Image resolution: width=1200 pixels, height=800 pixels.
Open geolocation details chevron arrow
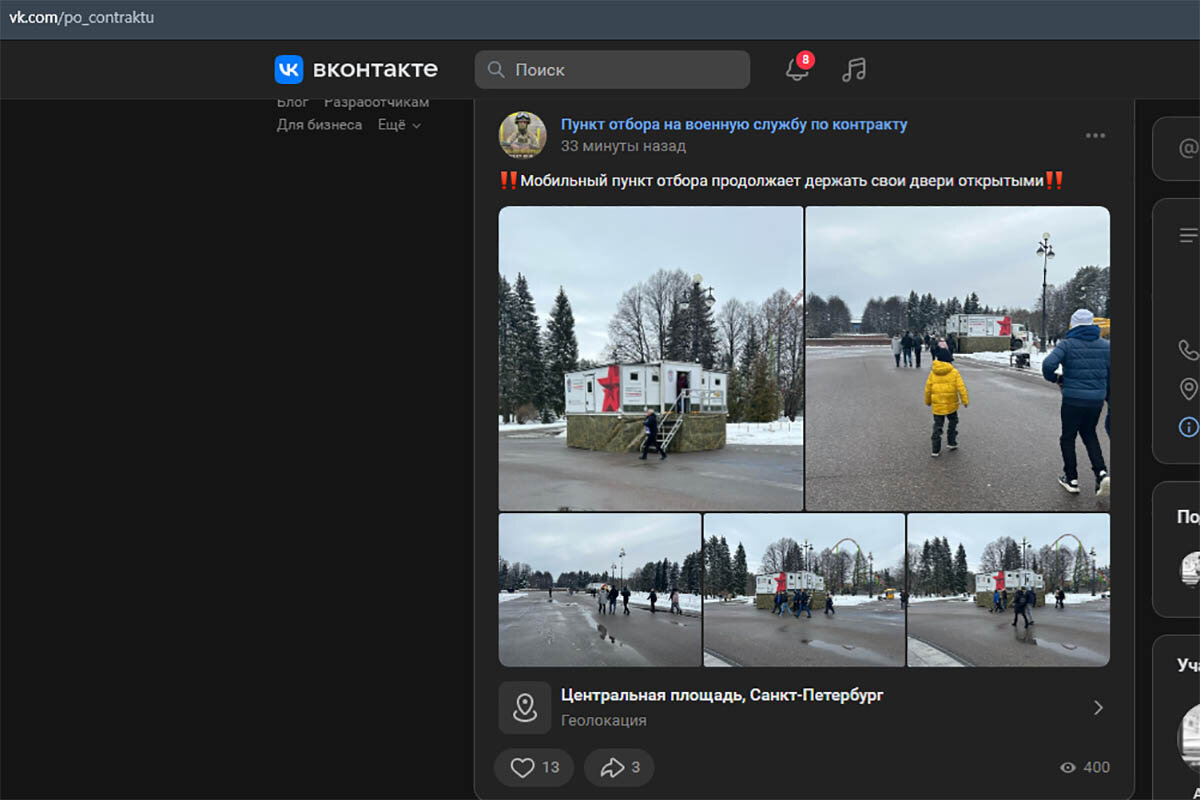[x=1098, y=707]
